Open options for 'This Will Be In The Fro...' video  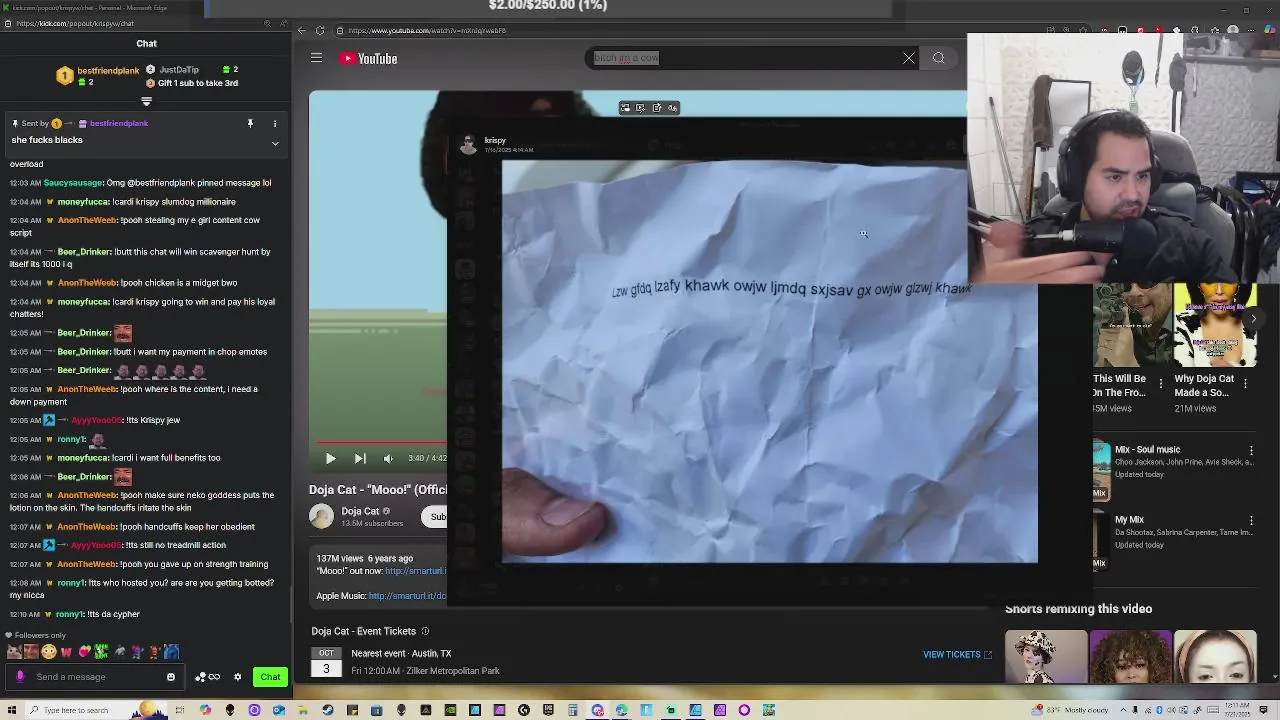coord(1160,384)
